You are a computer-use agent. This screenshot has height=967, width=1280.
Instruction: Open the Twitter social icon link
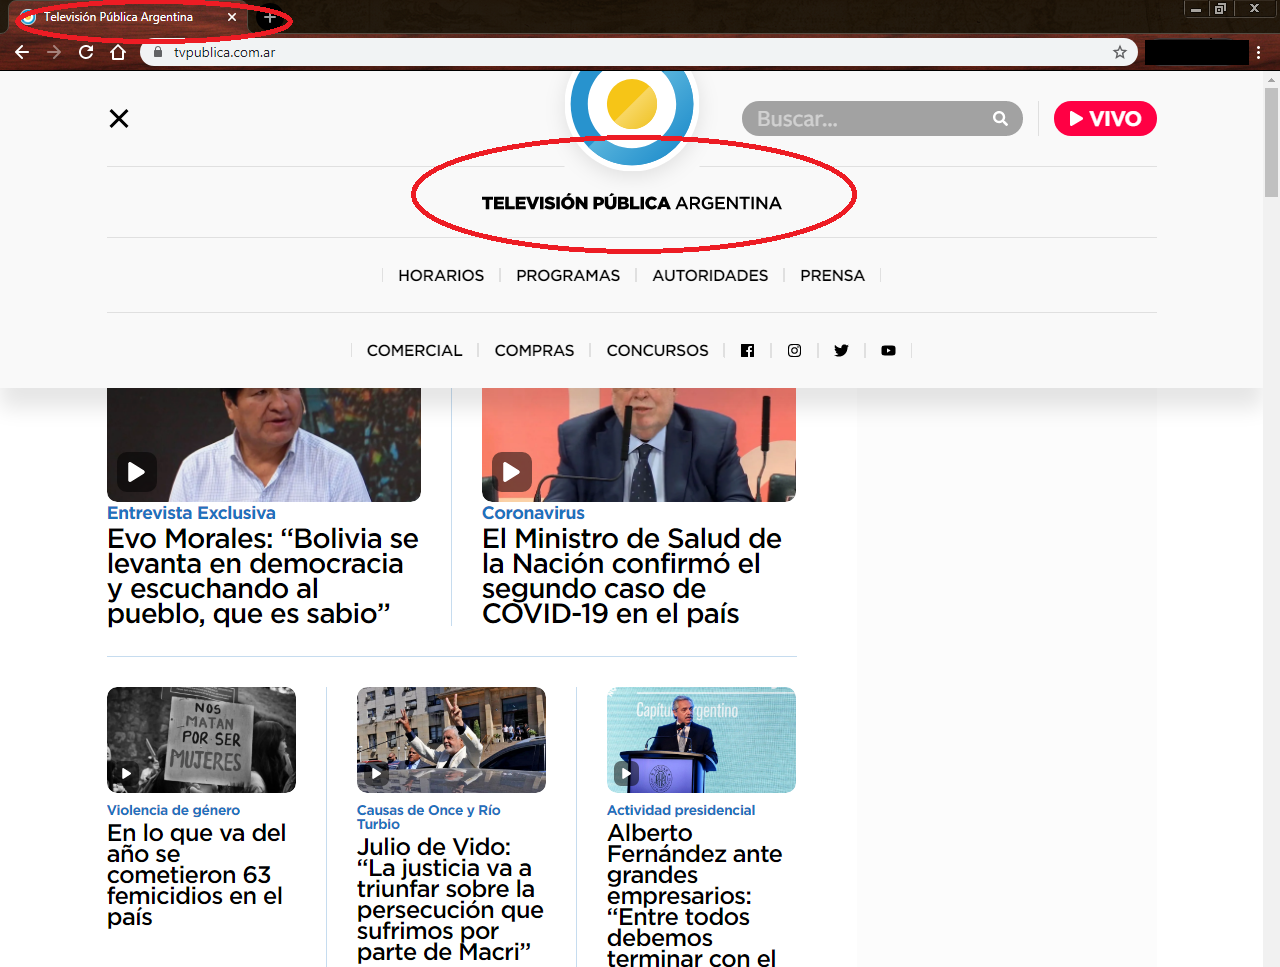click(841, 351)
